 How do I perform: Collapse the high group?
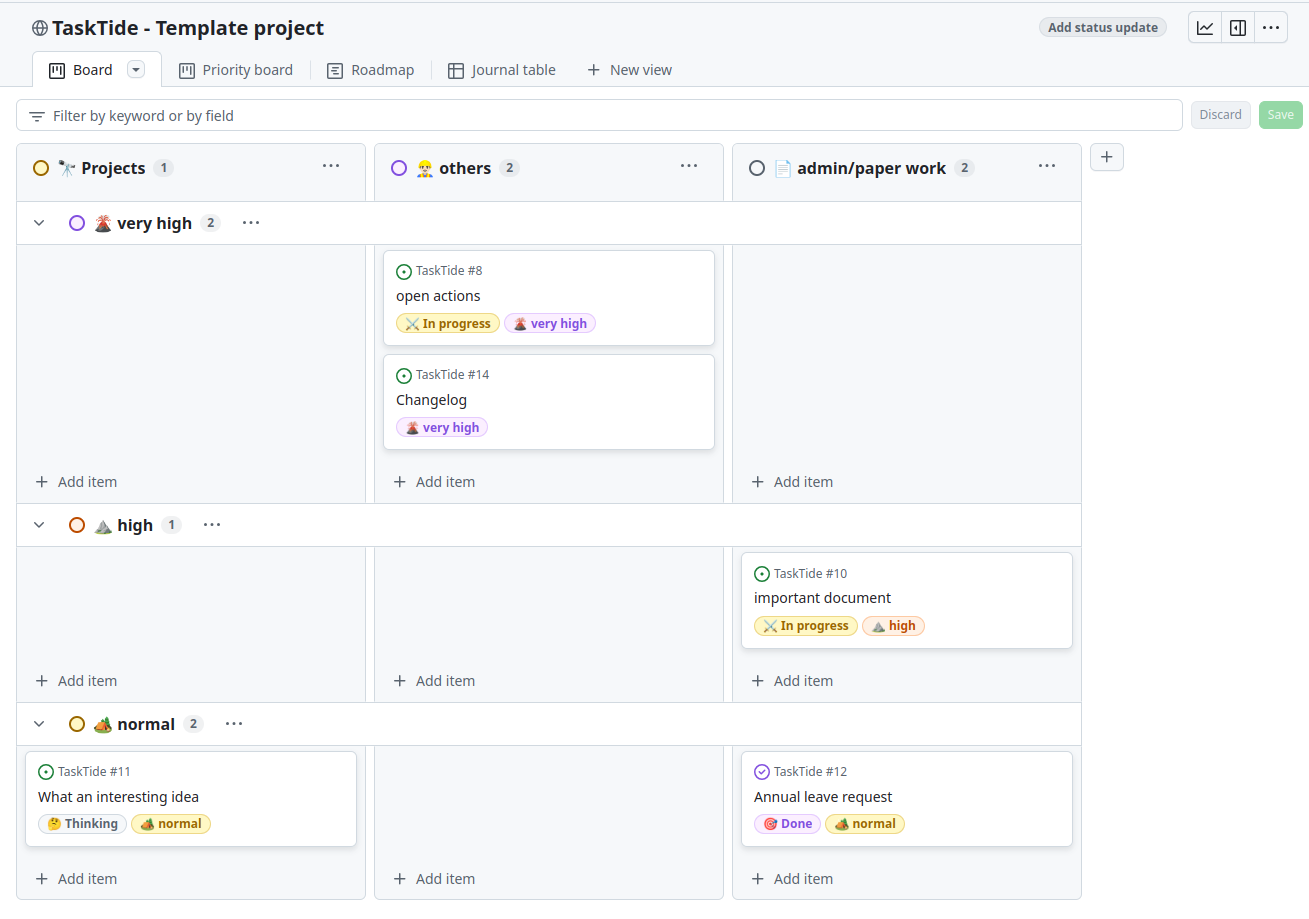pos(39,525)
